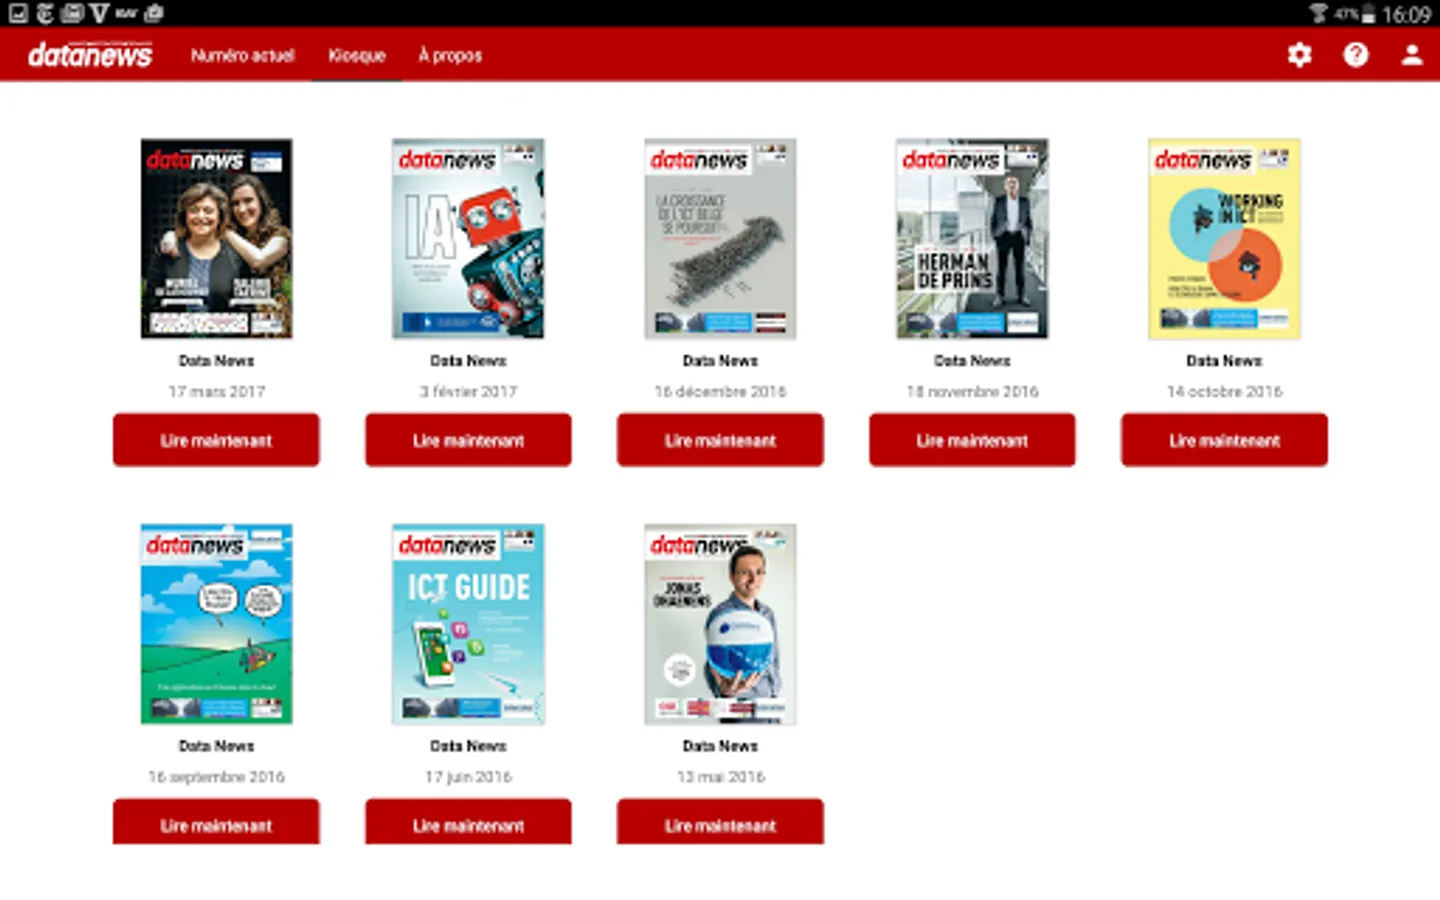The image size is (1440, 900).
Task: Open the IA robot cover thumbnail
Action: tap(468, 238)
